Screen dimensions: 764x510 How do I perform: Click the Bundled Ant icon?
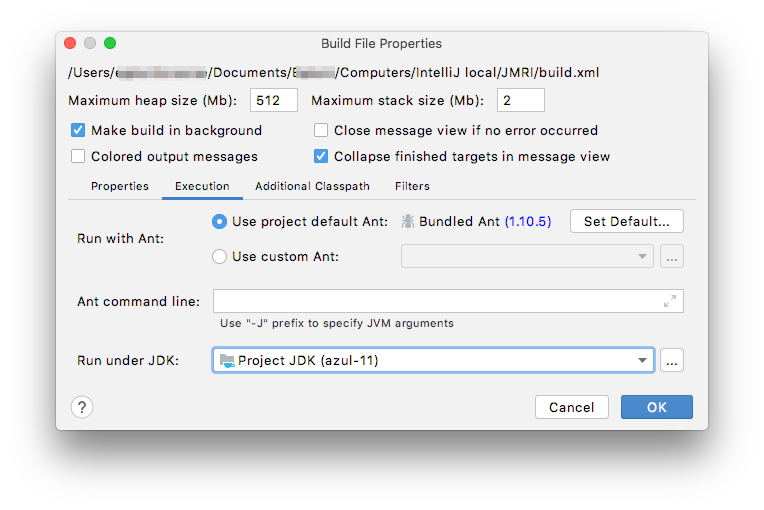(408, 222)
